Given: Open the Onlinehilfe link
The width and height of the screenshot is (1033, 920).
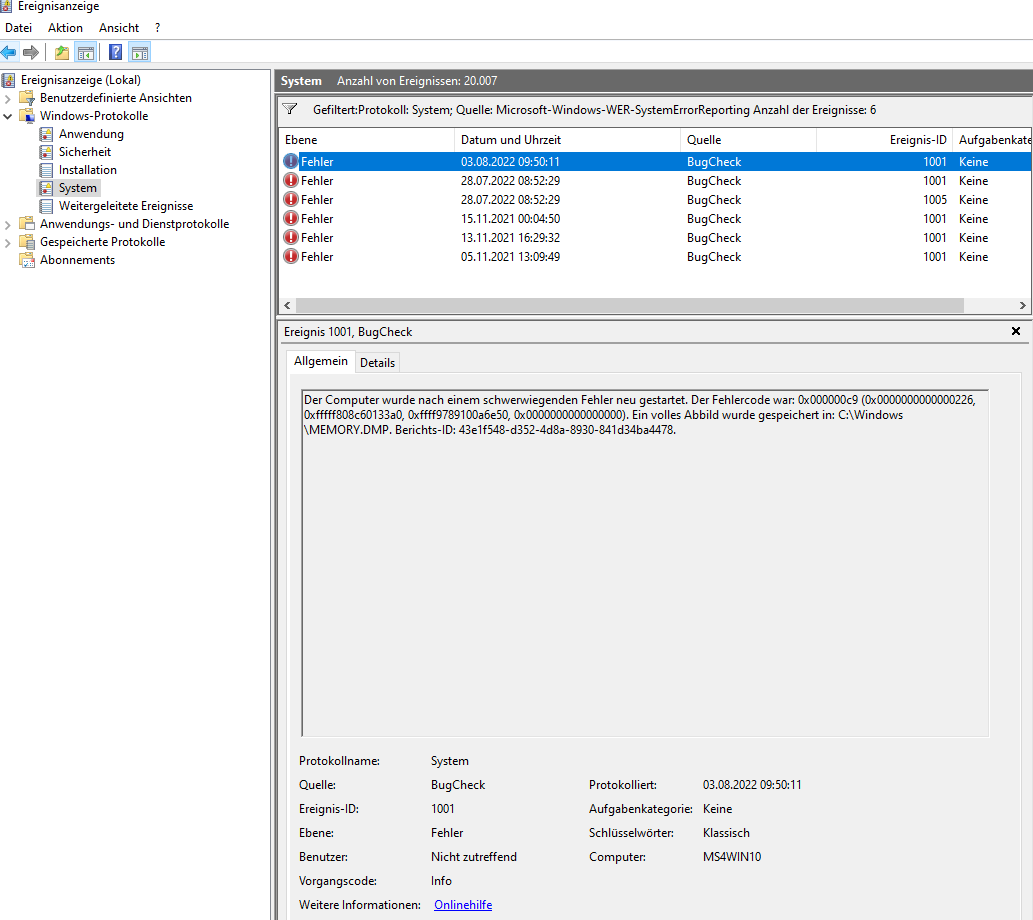Looking at the screenshot, I should tap(463, 905).
